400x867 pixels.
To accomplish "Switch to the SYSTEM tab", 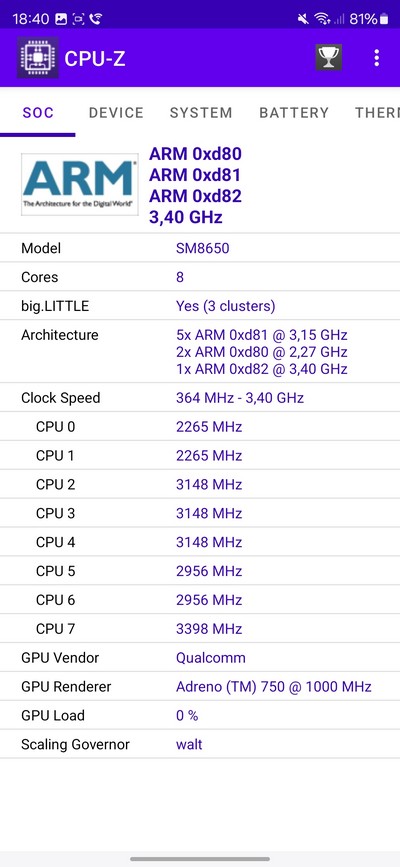I will (x=201, y=113).
